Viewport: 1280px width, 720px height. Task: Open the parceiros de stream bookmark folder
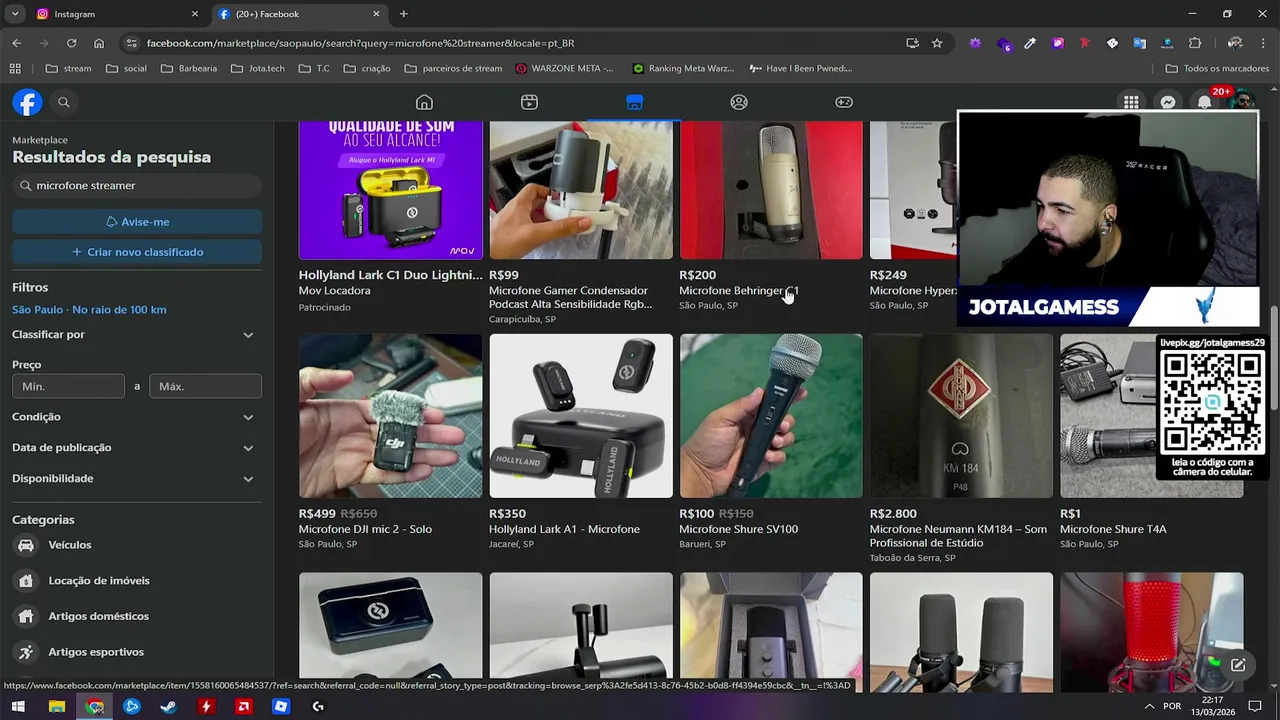(x=454, y=68)
